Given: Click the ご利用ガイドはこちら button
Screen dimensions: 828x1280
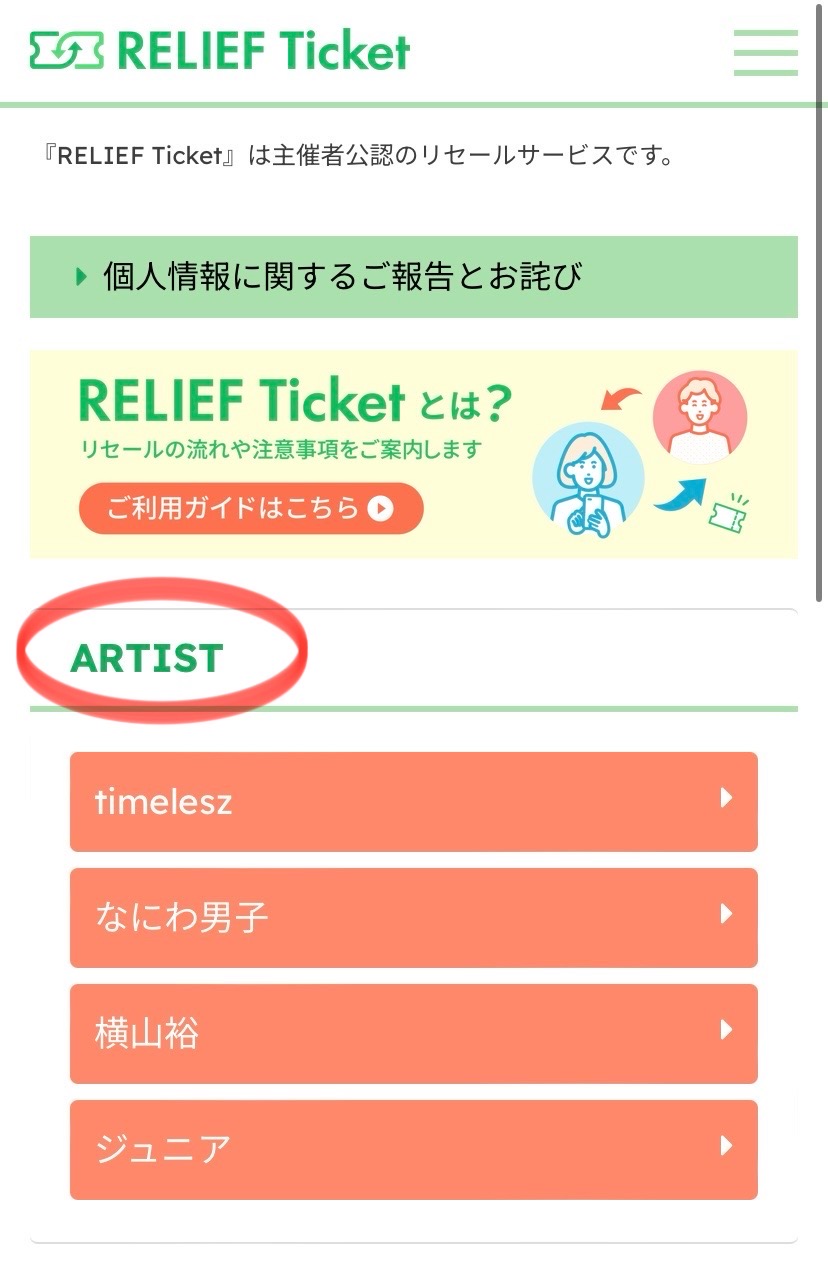Looking at the screenshot, I should coord(251,509).
